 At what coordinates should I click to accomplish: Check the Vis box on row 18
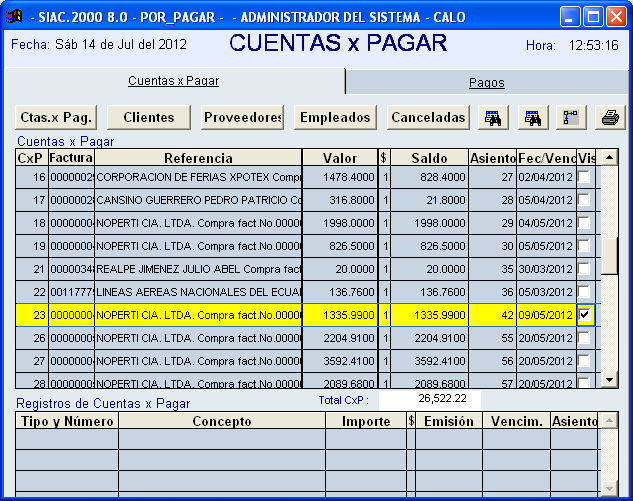(585, 223)
